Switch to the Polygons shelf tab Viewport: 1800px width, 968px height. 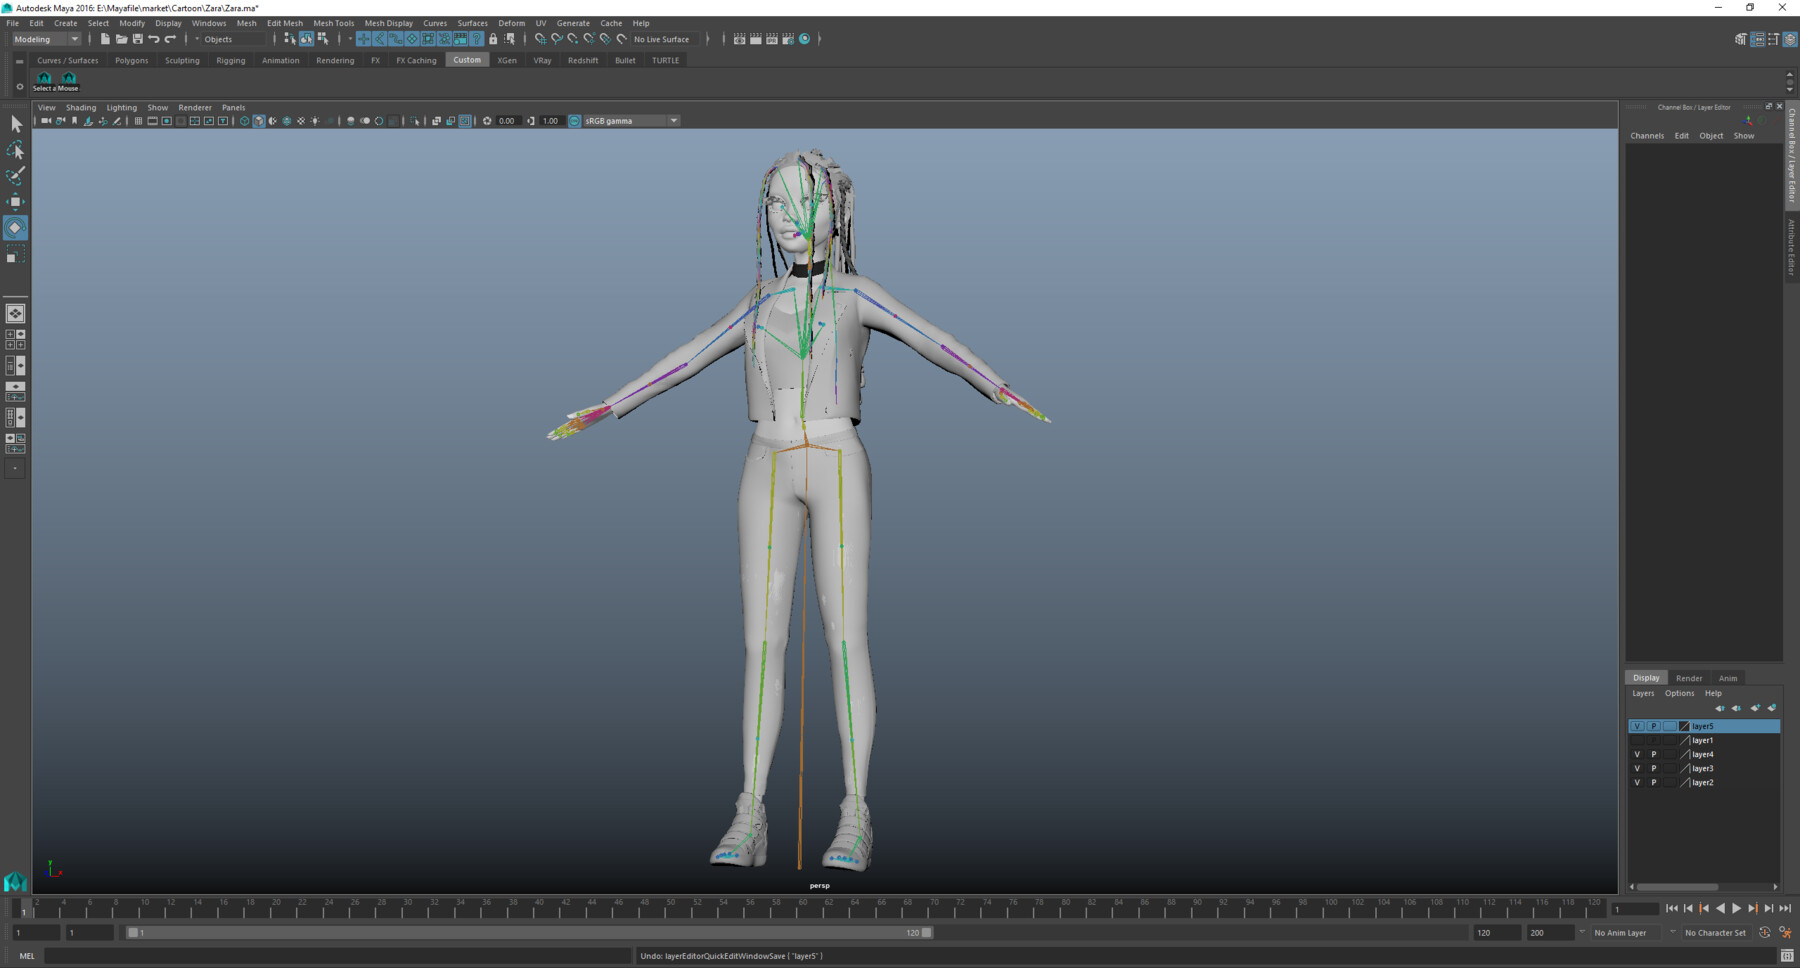tap(131, 60)
